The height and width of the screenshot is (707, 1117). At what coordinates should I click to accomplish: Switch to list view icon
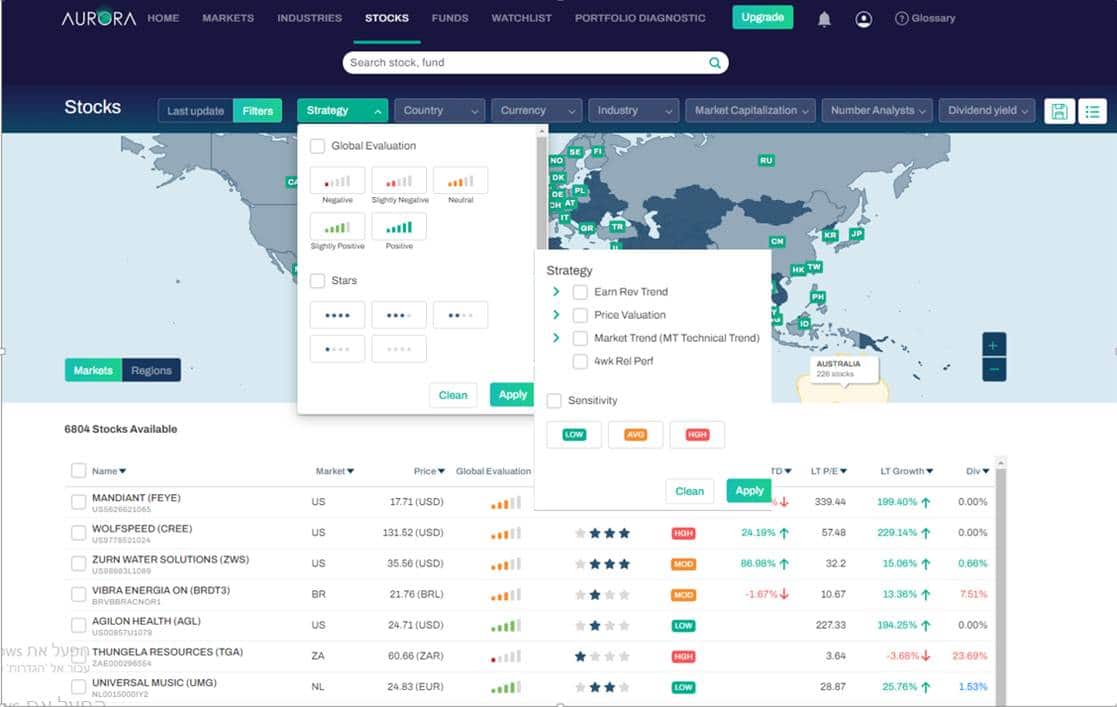1092,111
